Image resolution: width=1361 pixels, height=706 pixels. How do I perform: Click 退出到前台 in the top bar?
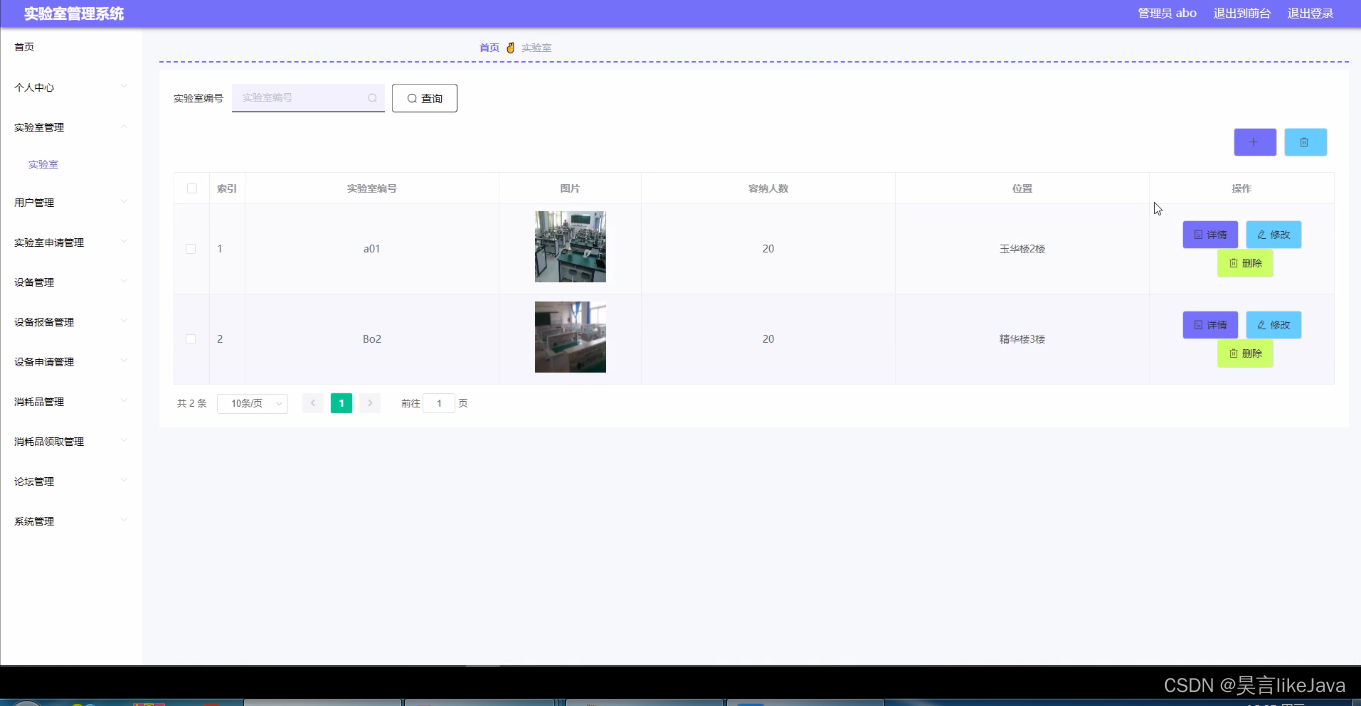(1242, 14)
